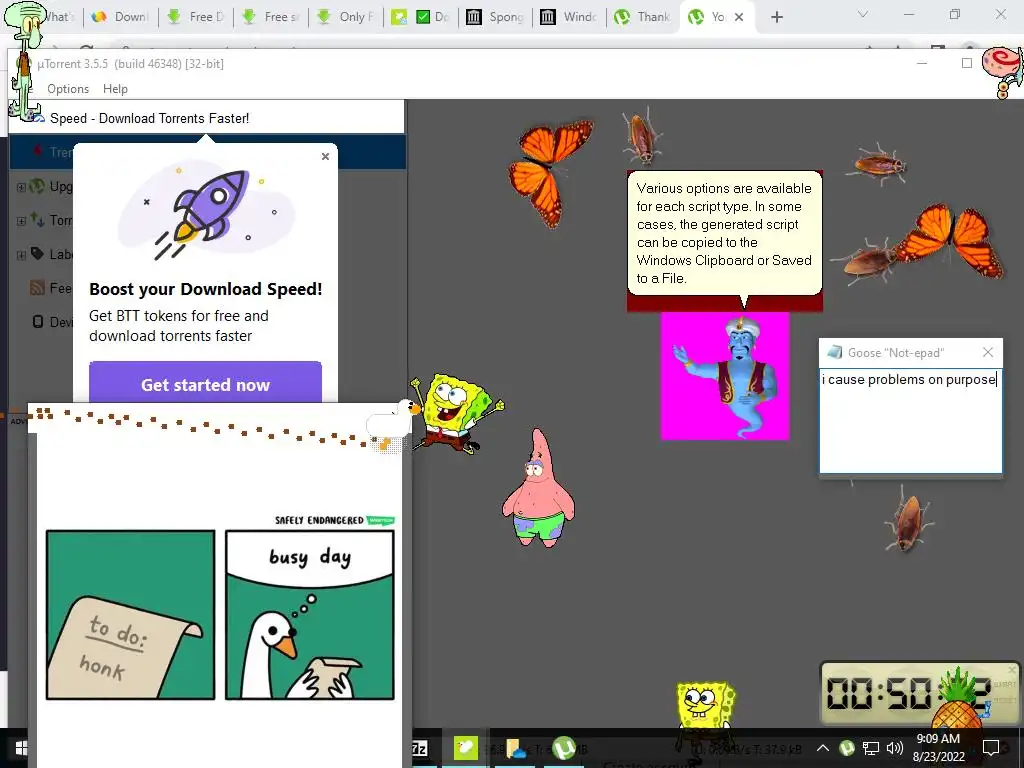Switch to the Windc browser tab
Viewport: 1024px width, 768px height.
pos(569,17)
